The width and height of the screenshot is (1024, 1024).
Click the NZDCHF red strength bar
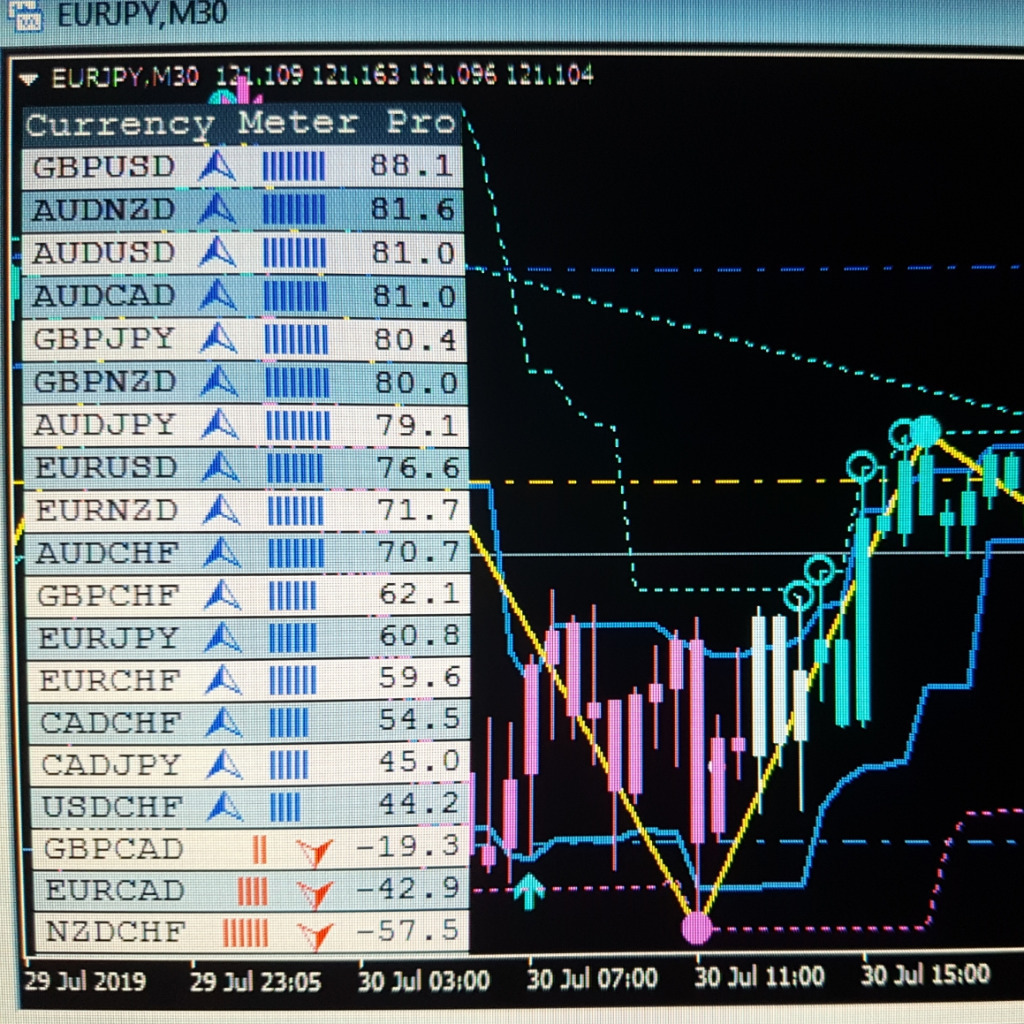coord(245,933)
